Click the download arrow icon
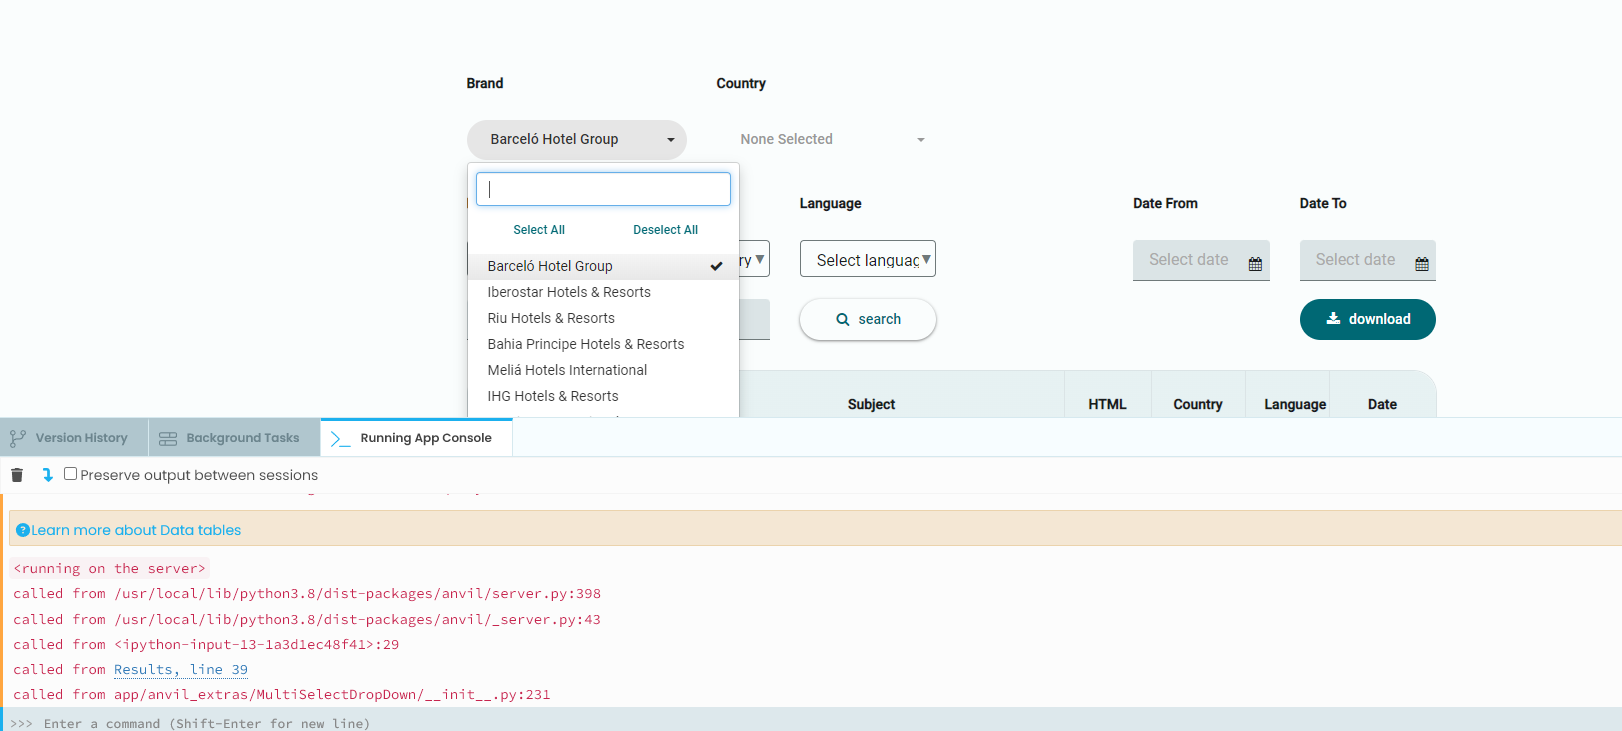Screen dimensions: 1622x731 (x=1333, y=319)
